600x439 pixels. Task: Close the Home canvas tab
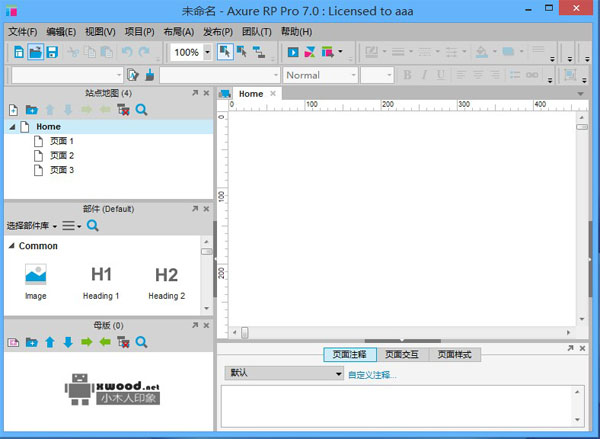point(273,93)
